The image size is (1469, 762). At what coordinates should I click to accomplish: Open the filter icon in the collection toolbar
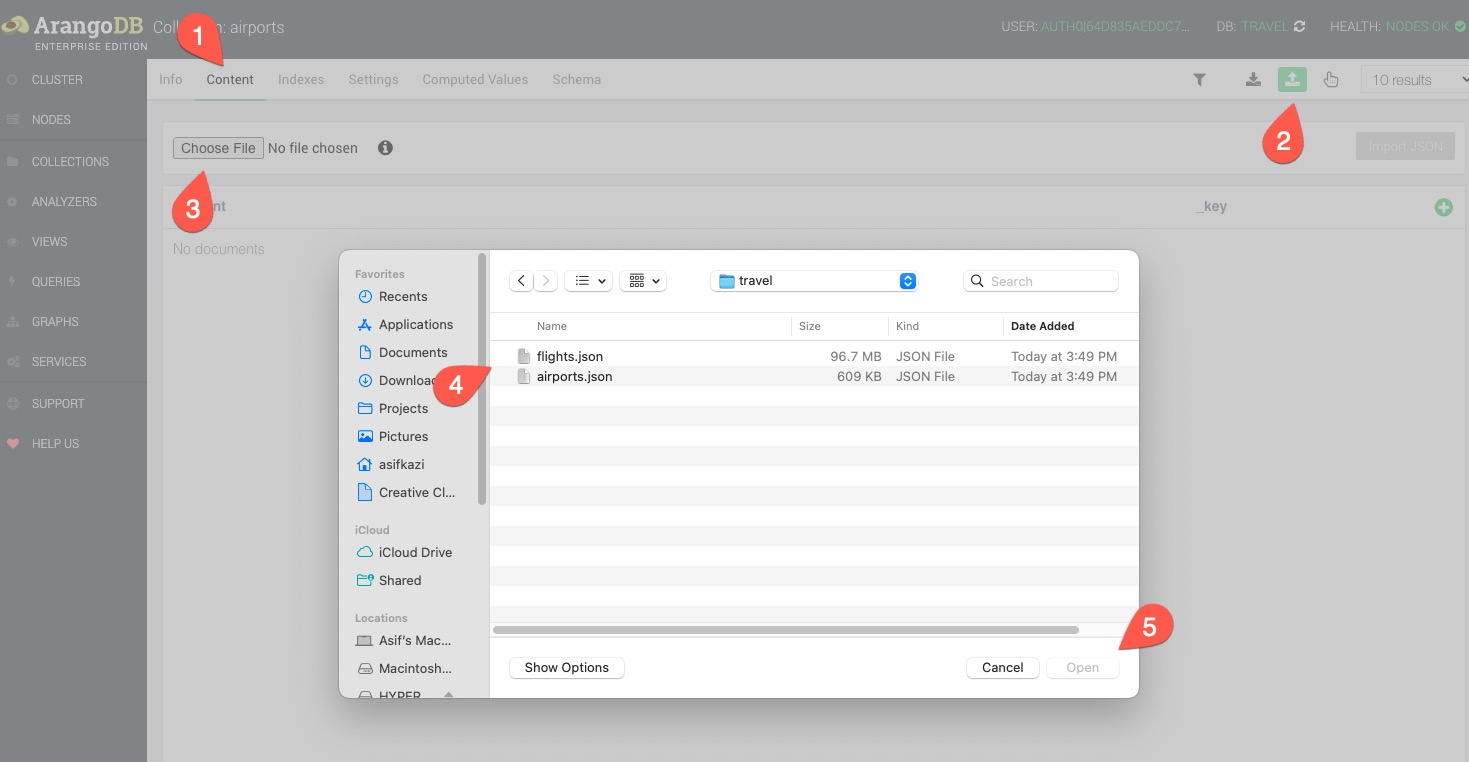[x=1199, y=80]
